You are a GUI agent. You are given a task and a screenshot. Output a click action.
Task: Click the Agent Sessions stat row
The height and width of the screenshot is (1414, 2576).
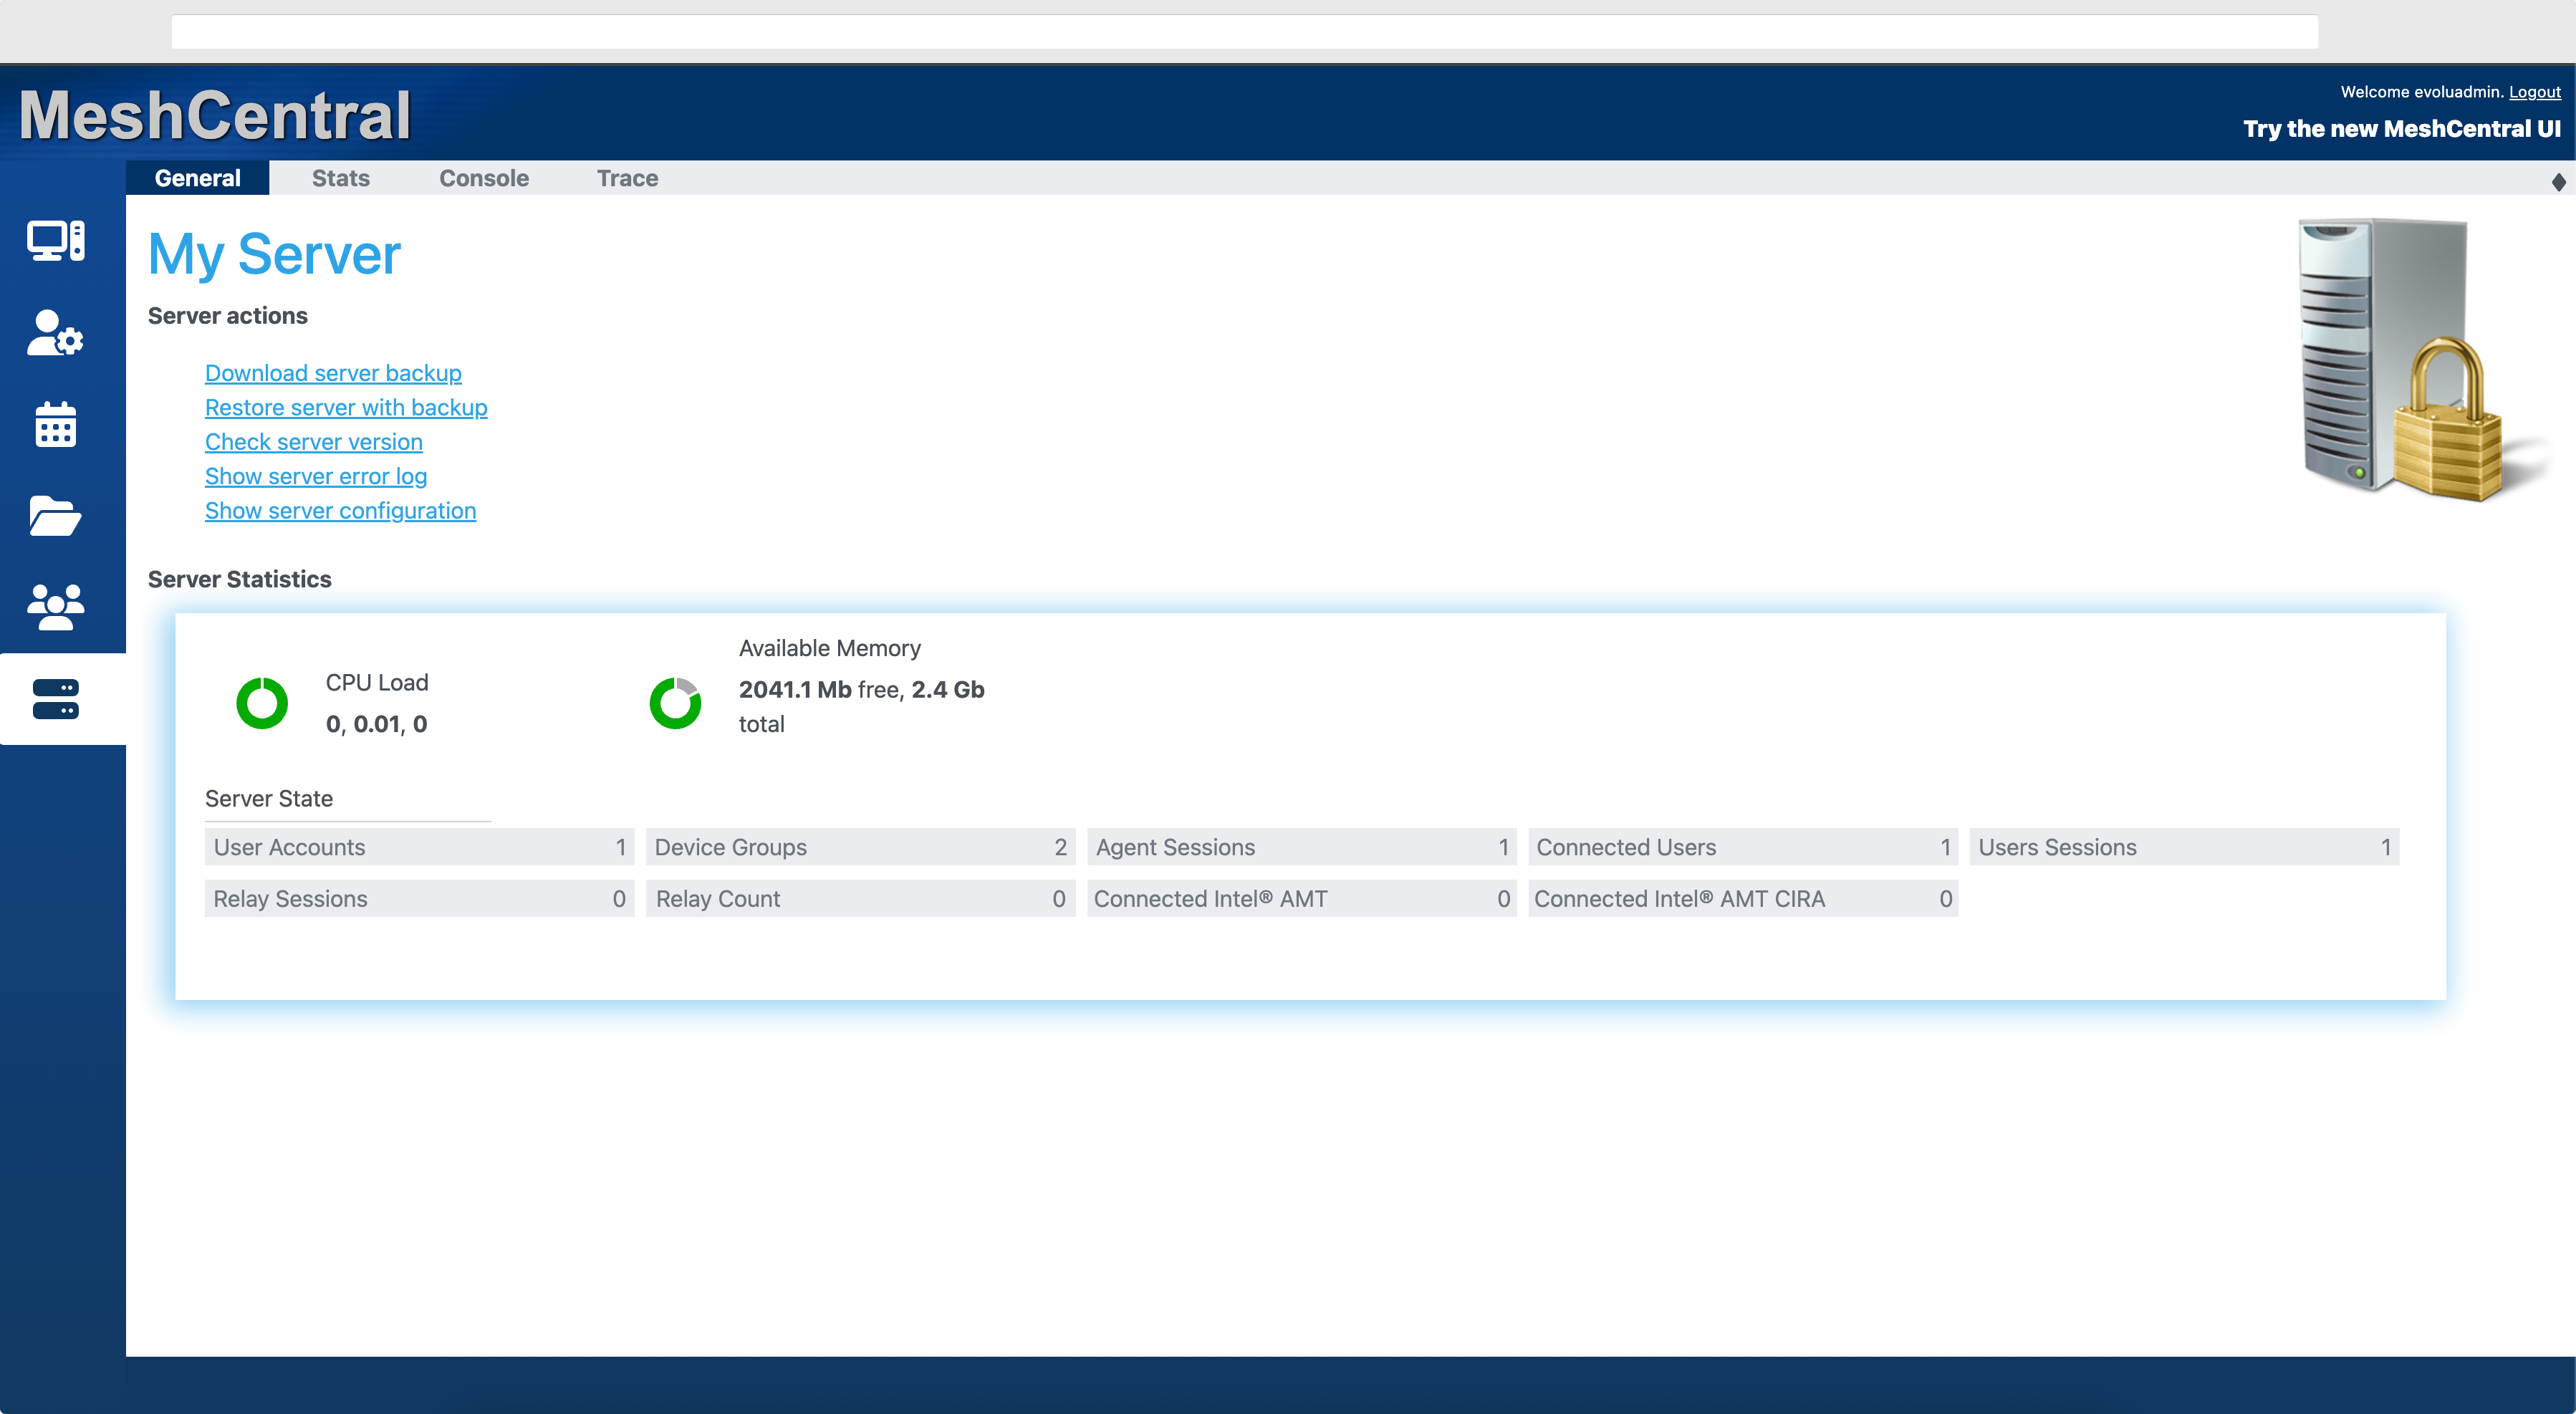(x=1302, y=847)
